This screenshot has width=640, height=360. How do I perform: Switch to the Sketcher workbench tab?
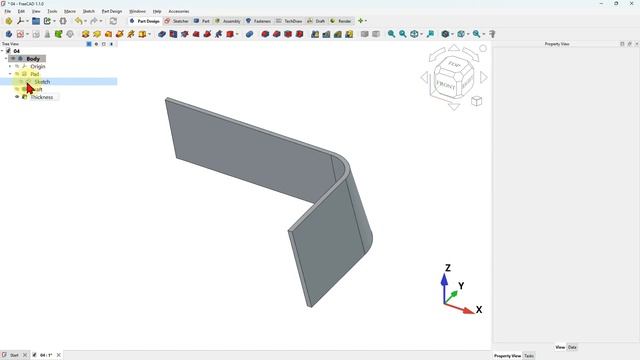click(x=176, y=21)
